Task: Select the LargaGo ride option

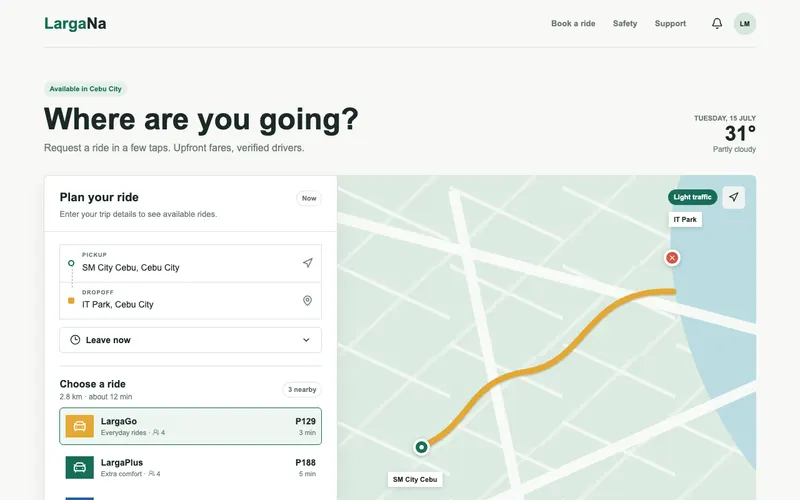Action: (x=190, y=426)
